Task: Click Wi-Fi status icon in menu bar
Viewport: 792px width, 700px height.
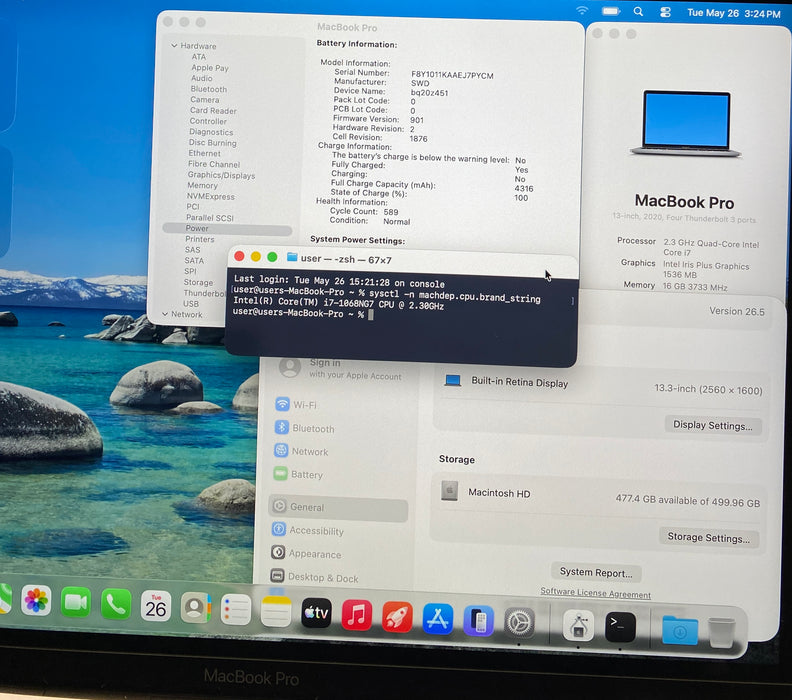Action: (x=582, y=11)
